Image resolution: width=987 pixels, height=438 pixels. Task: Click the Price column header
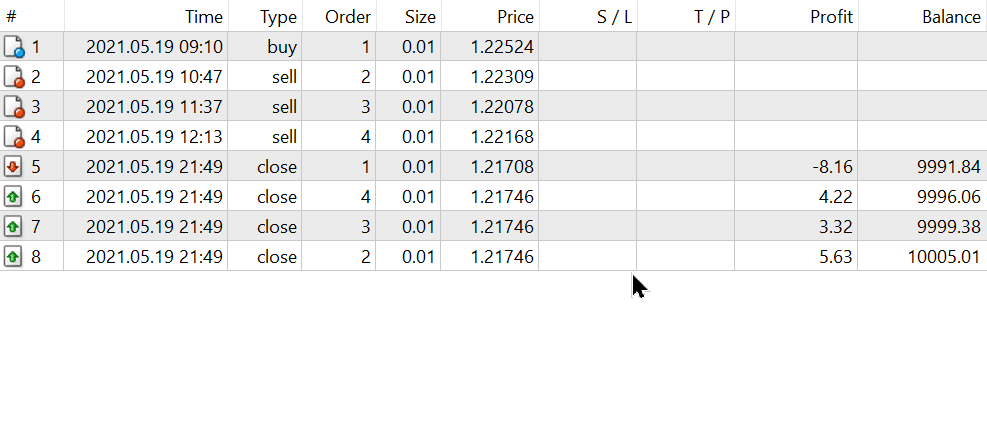tap(515, 17)
